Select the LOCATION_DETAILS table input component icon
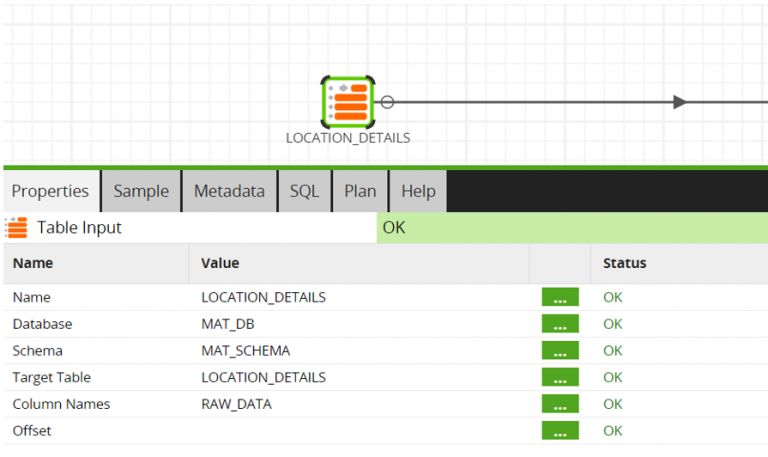 [348, 101]
